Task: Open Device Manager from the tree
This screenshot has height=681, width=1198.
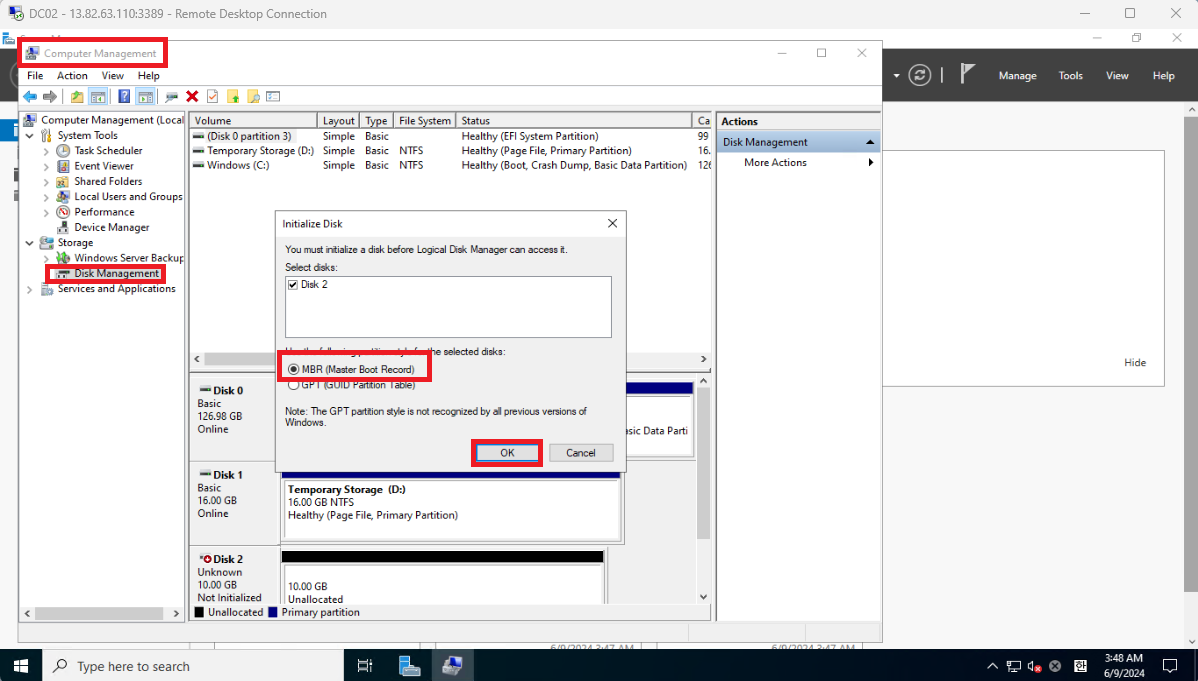Action: [112, 227]
